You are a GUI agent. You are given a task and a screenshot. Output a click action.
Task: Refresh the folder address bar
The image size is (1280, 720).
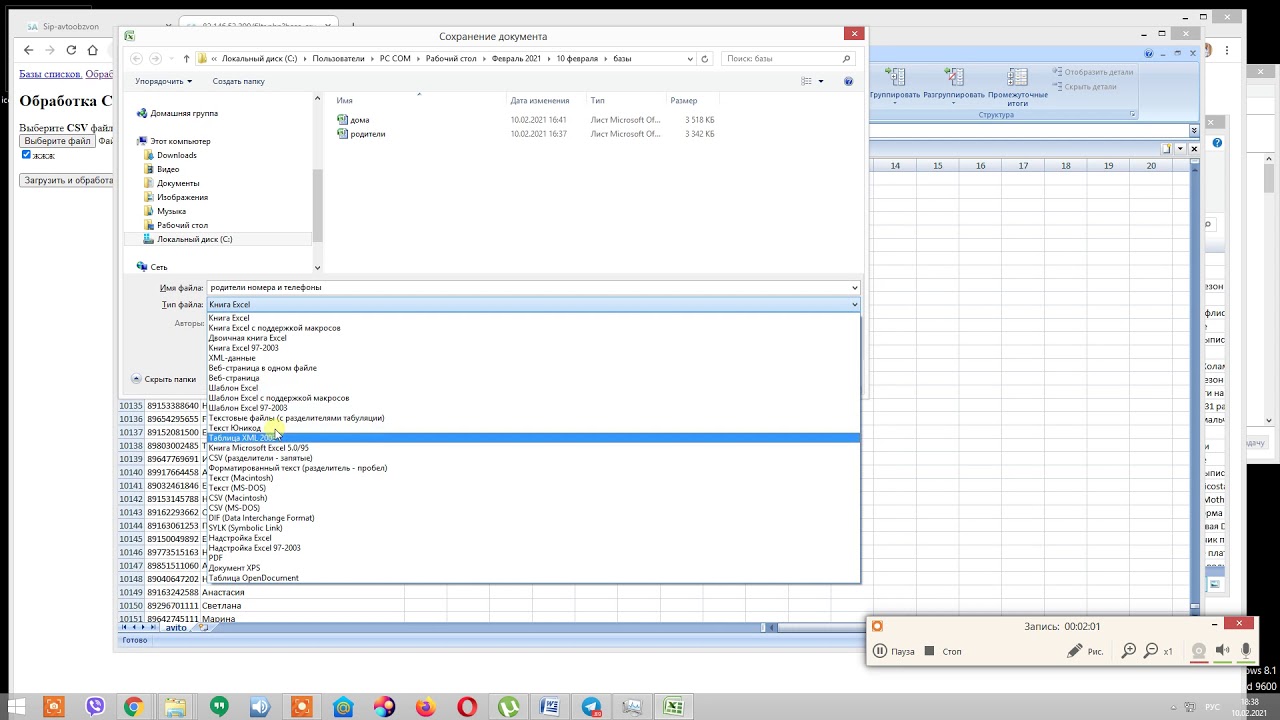point(705,59)
